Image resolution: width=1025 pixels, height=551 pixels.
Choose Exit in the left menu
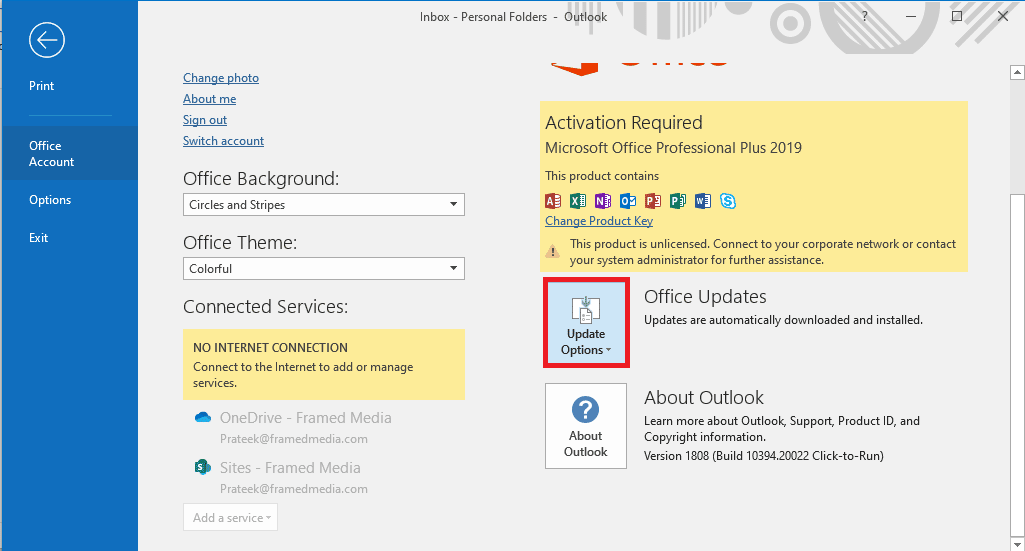tap(39, 238)
